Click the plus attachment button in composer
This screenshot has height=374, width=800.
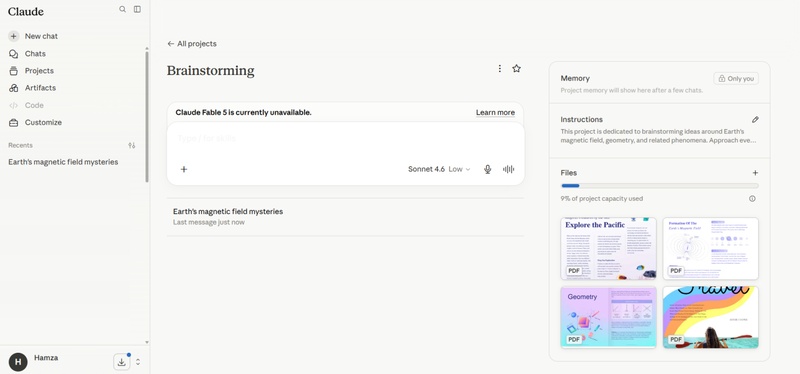(184, 169)
